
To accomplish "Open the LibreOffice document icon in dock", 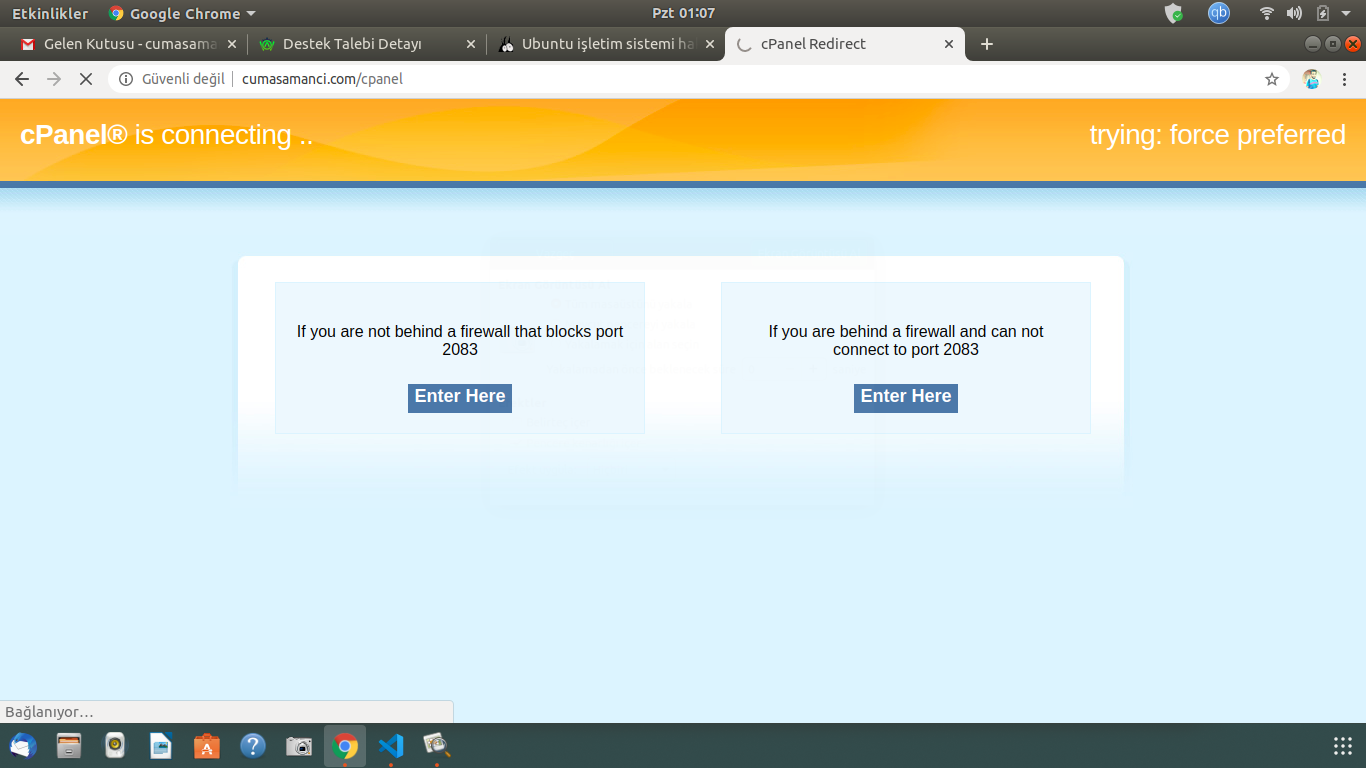I will tap(161, 746).
